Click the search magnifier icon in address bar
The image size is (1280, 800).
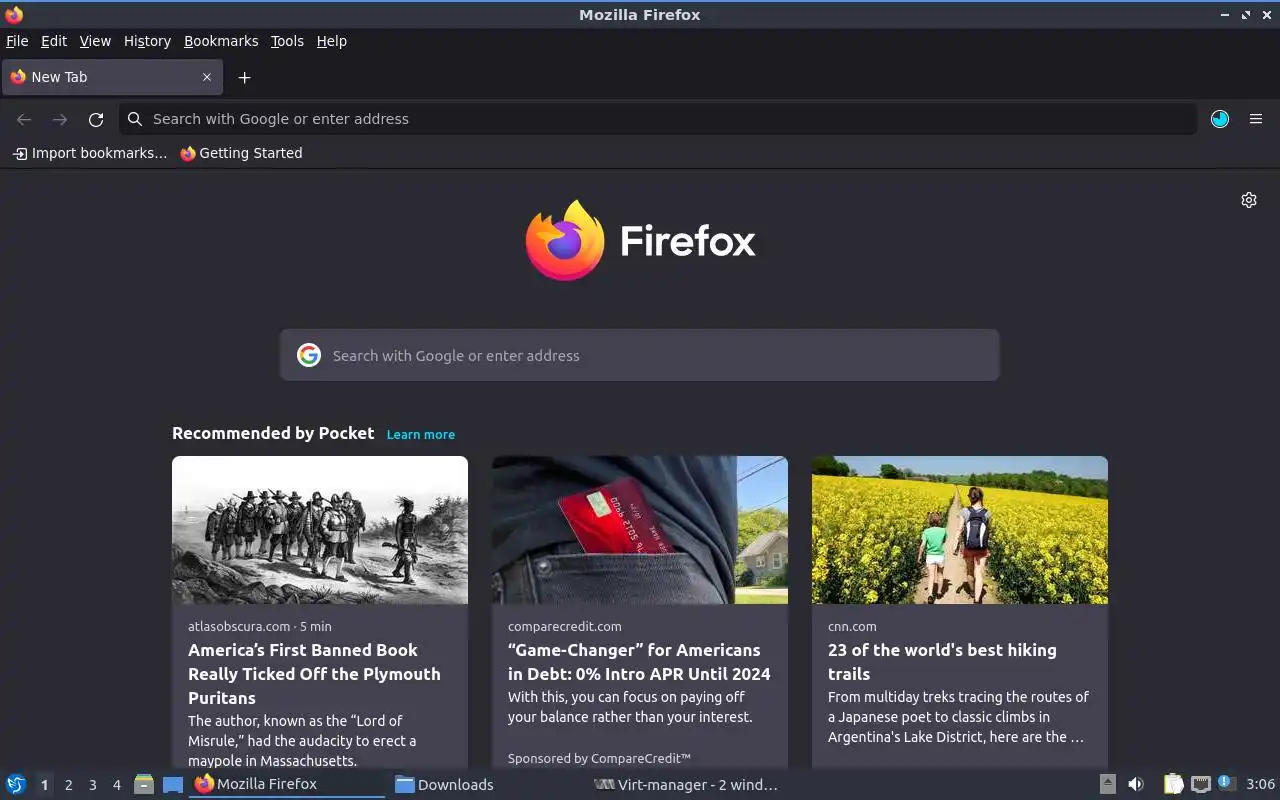click(x=135, y=119)
